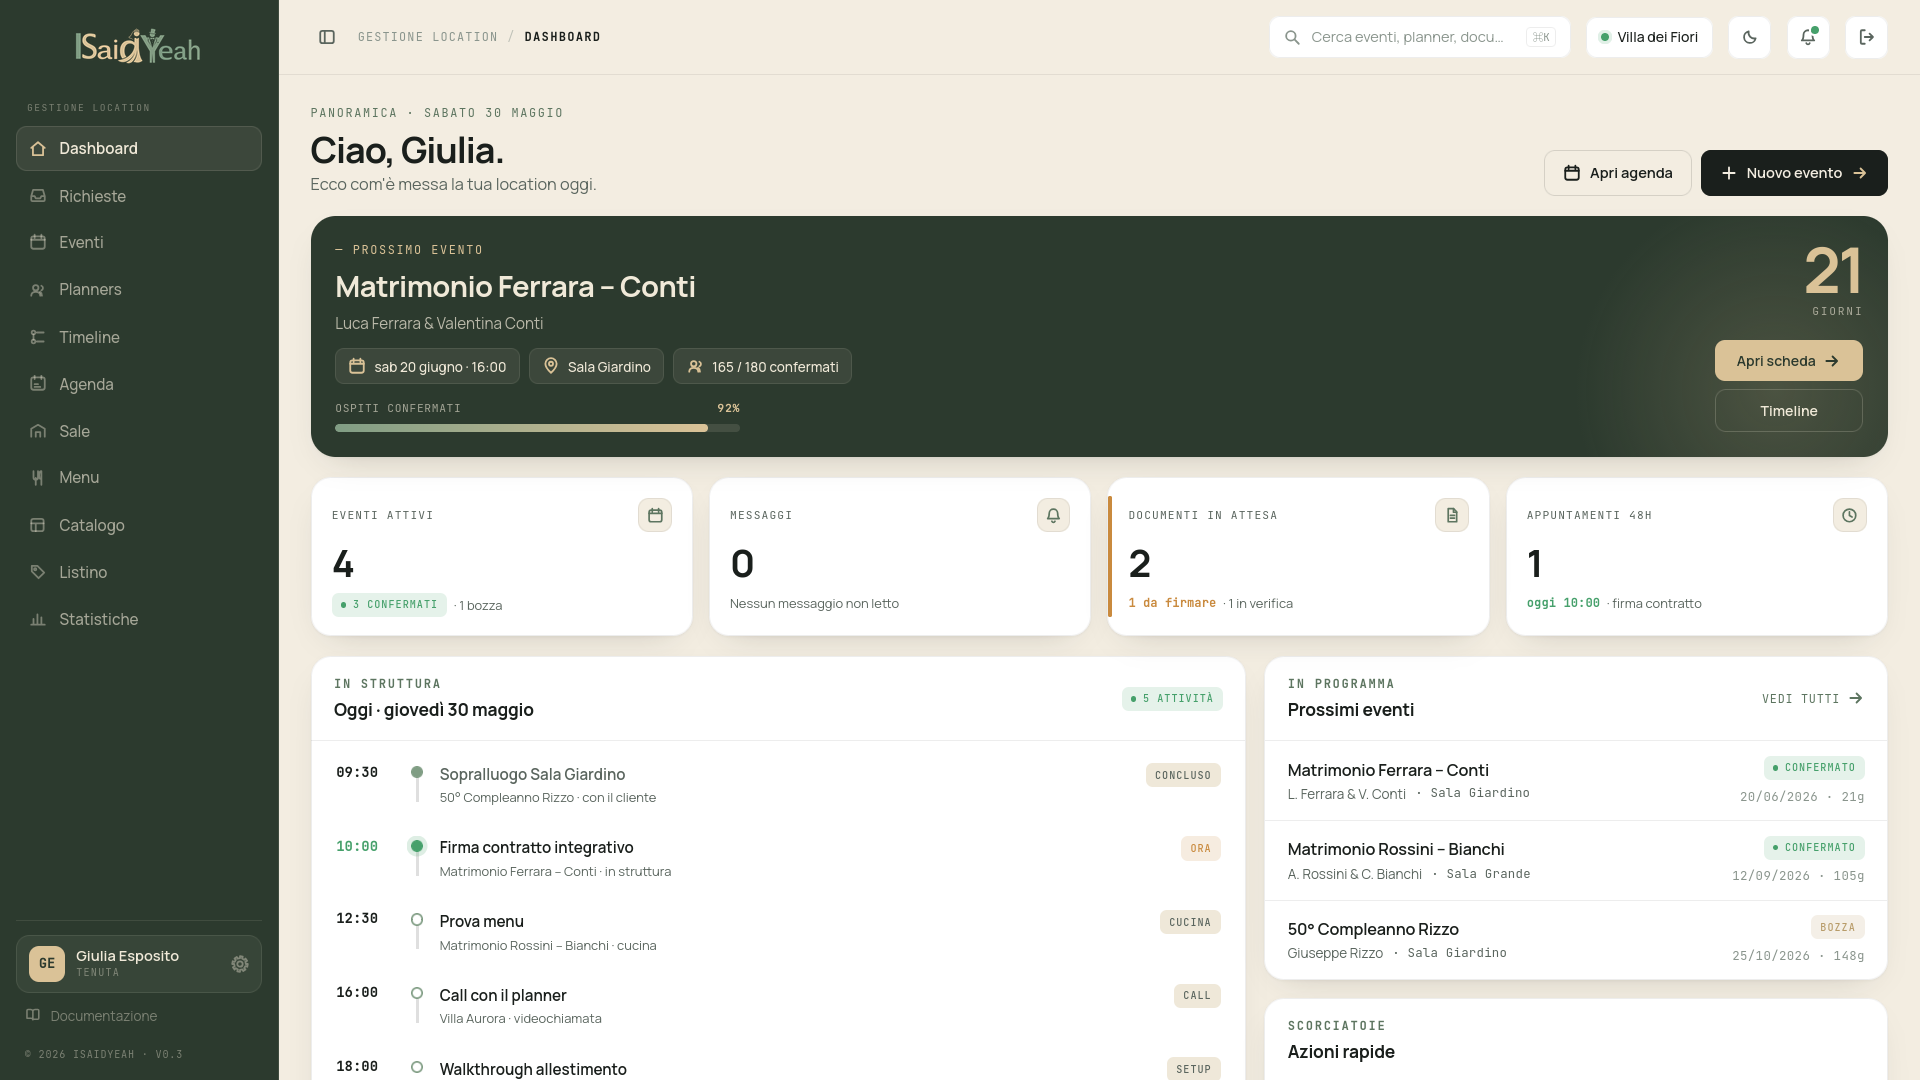Create a Nuovo evento
Screen dimensions: 1920x1080
click(1794, 173)
